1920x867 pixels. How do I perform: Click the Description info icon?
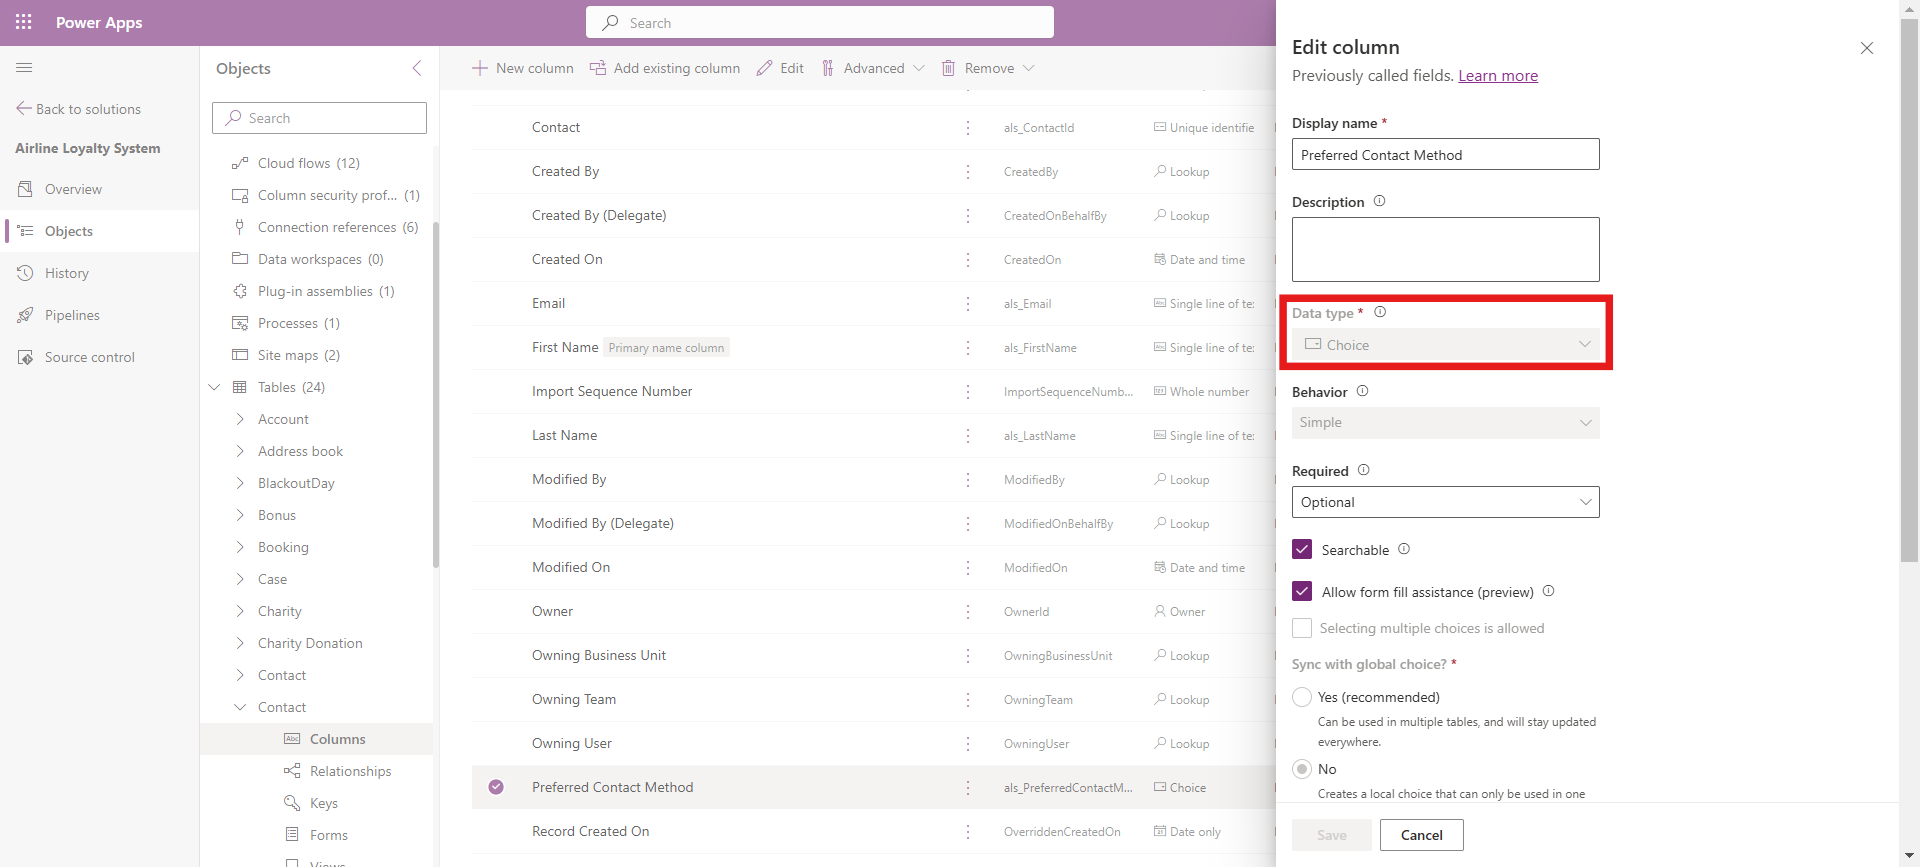tap(1379, 201)
